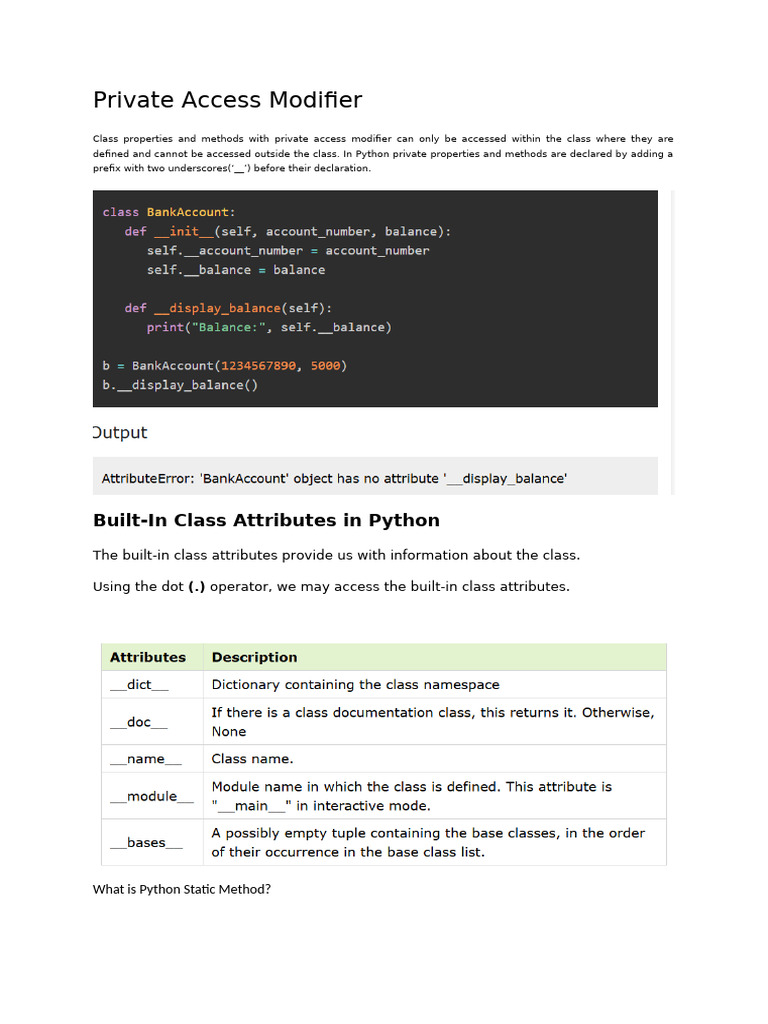Click the 'If there is a class documentation' description
This screenshot has height=1024, width=768.
(433, 722)
